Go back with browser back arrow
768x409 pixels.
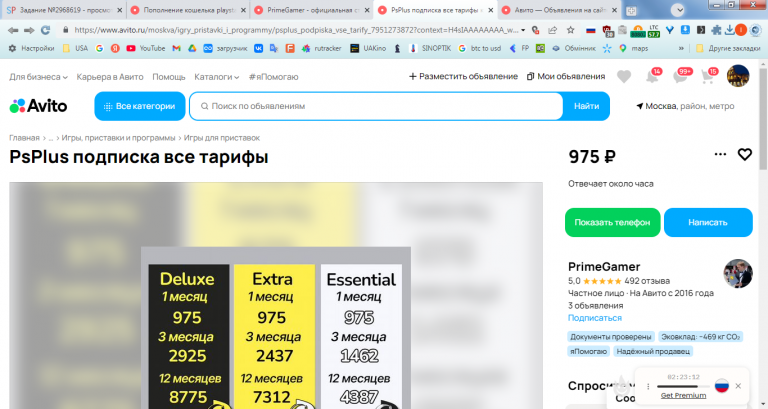coord(13,30)
